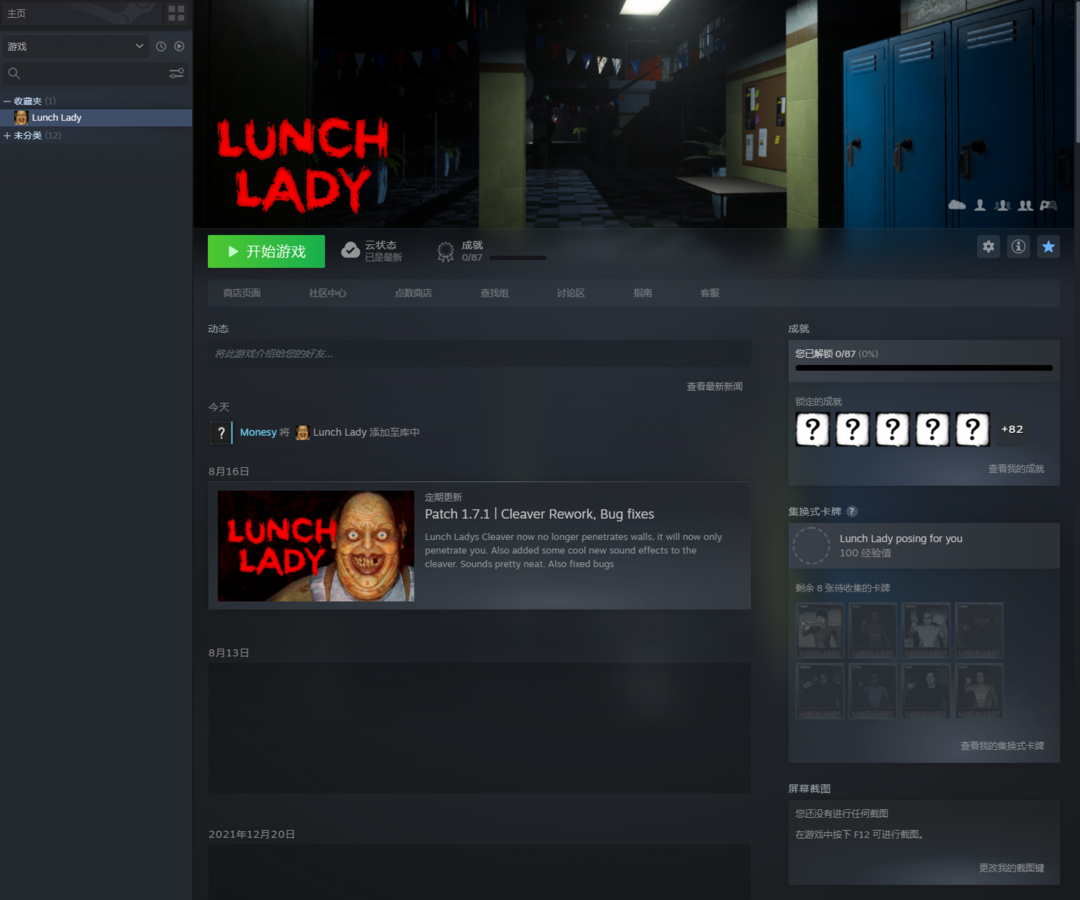Open the Patch 1.7.1 news thumbnail
The height and width of the screenshot is (900, 1080).
click(316, 546)
